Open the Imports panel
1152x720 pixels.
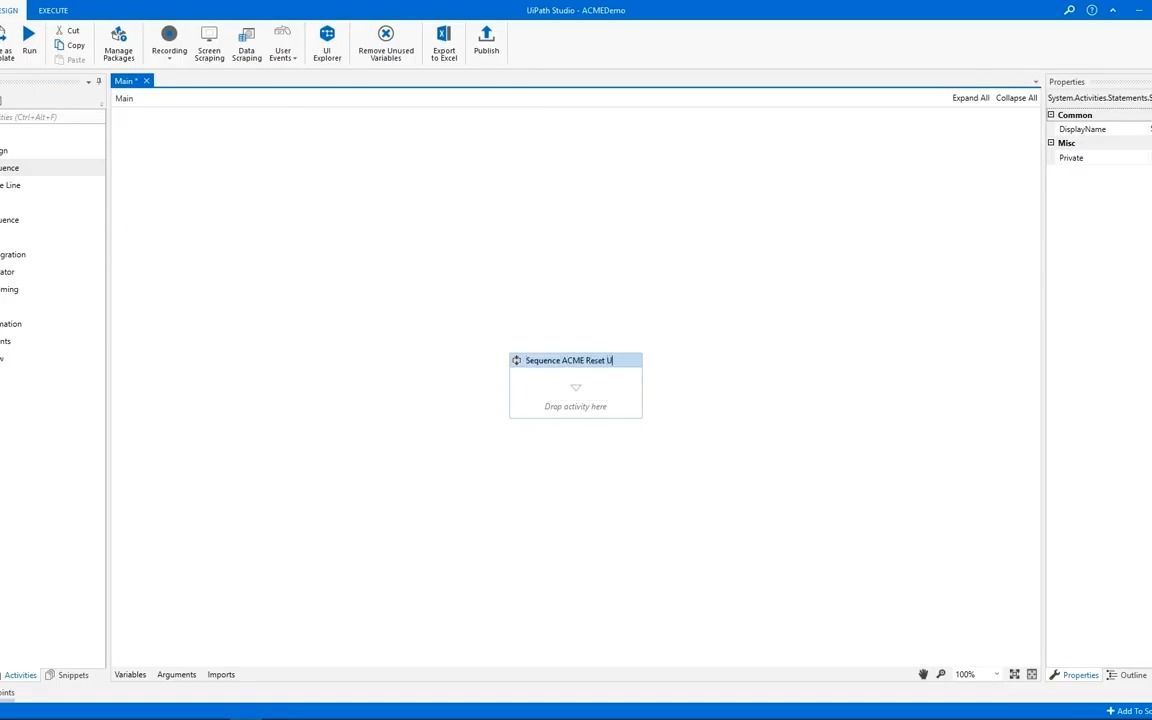point(221,674)
